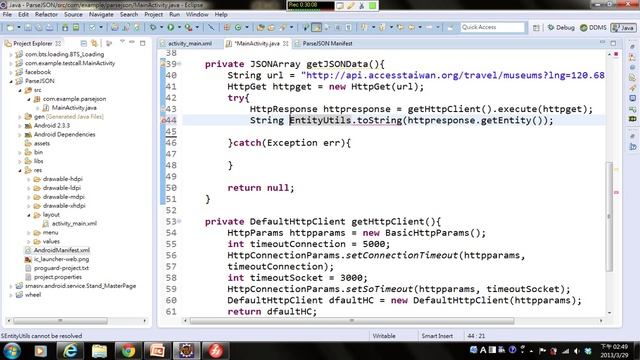Open the Debug configurations dropdown arrow

(161, 28)
